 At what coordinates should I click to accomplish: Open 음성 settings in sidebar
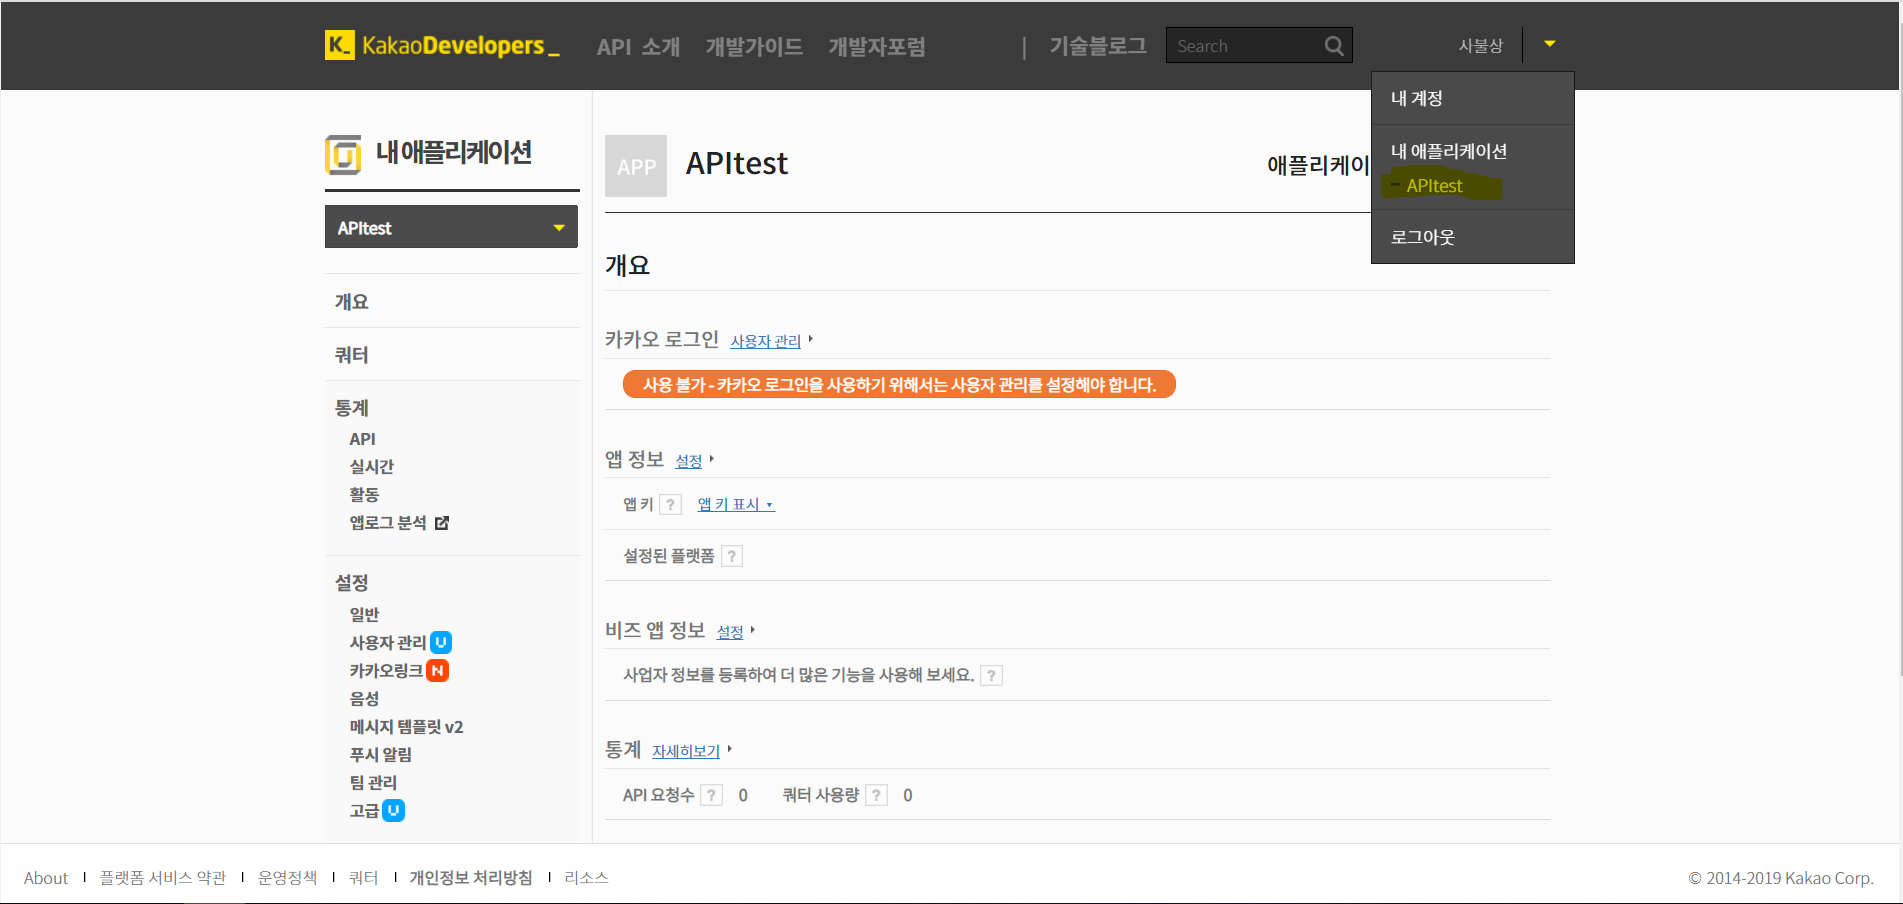click(x=364, y=698)
